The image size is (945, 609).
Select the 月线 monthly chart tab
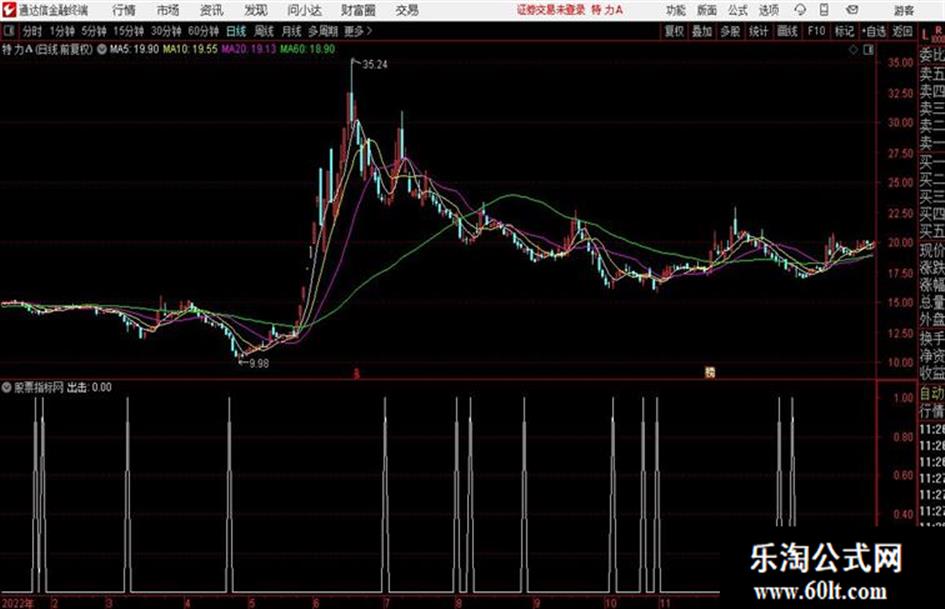(x=292, y=31)
